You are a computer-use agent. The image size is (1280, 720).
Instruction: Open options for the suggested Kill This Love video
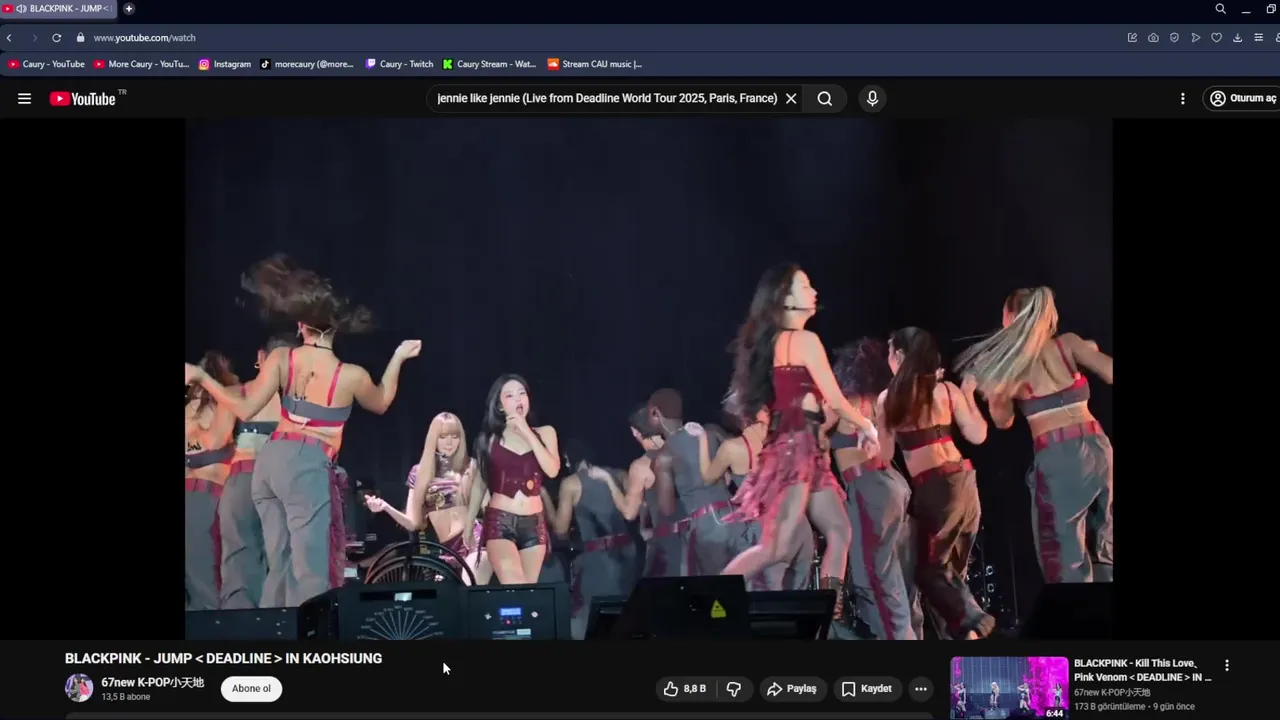click(1227, 665)
